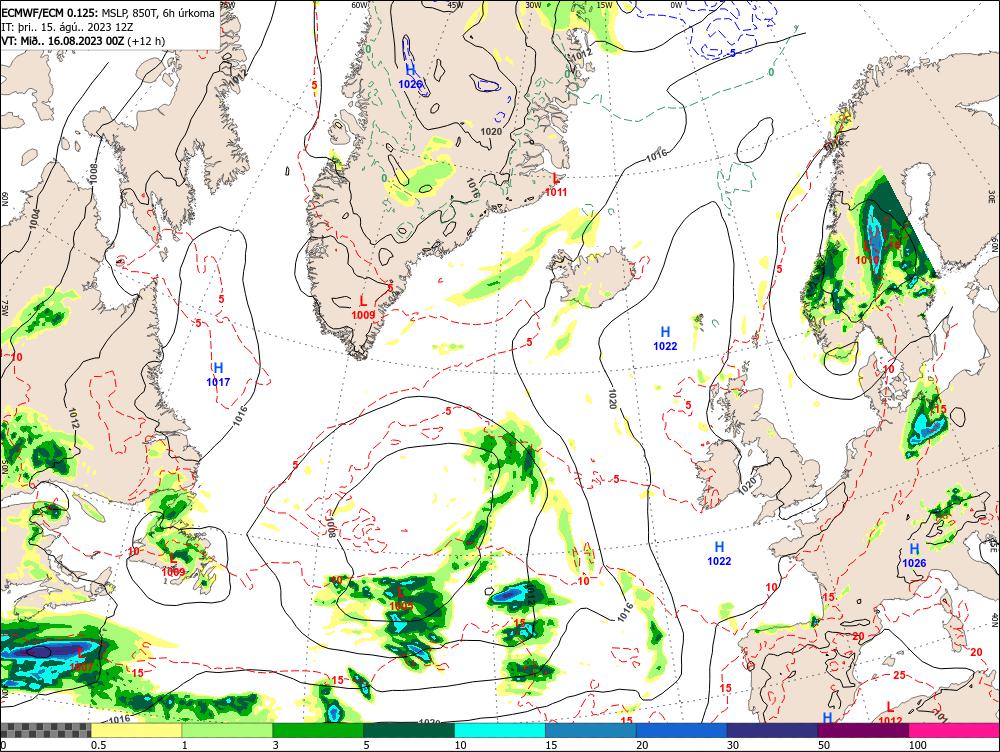Click the legend value 0.5
The height and width of the screenshot is (752, 1000).
pyautogui.click(x=98, y=745)
